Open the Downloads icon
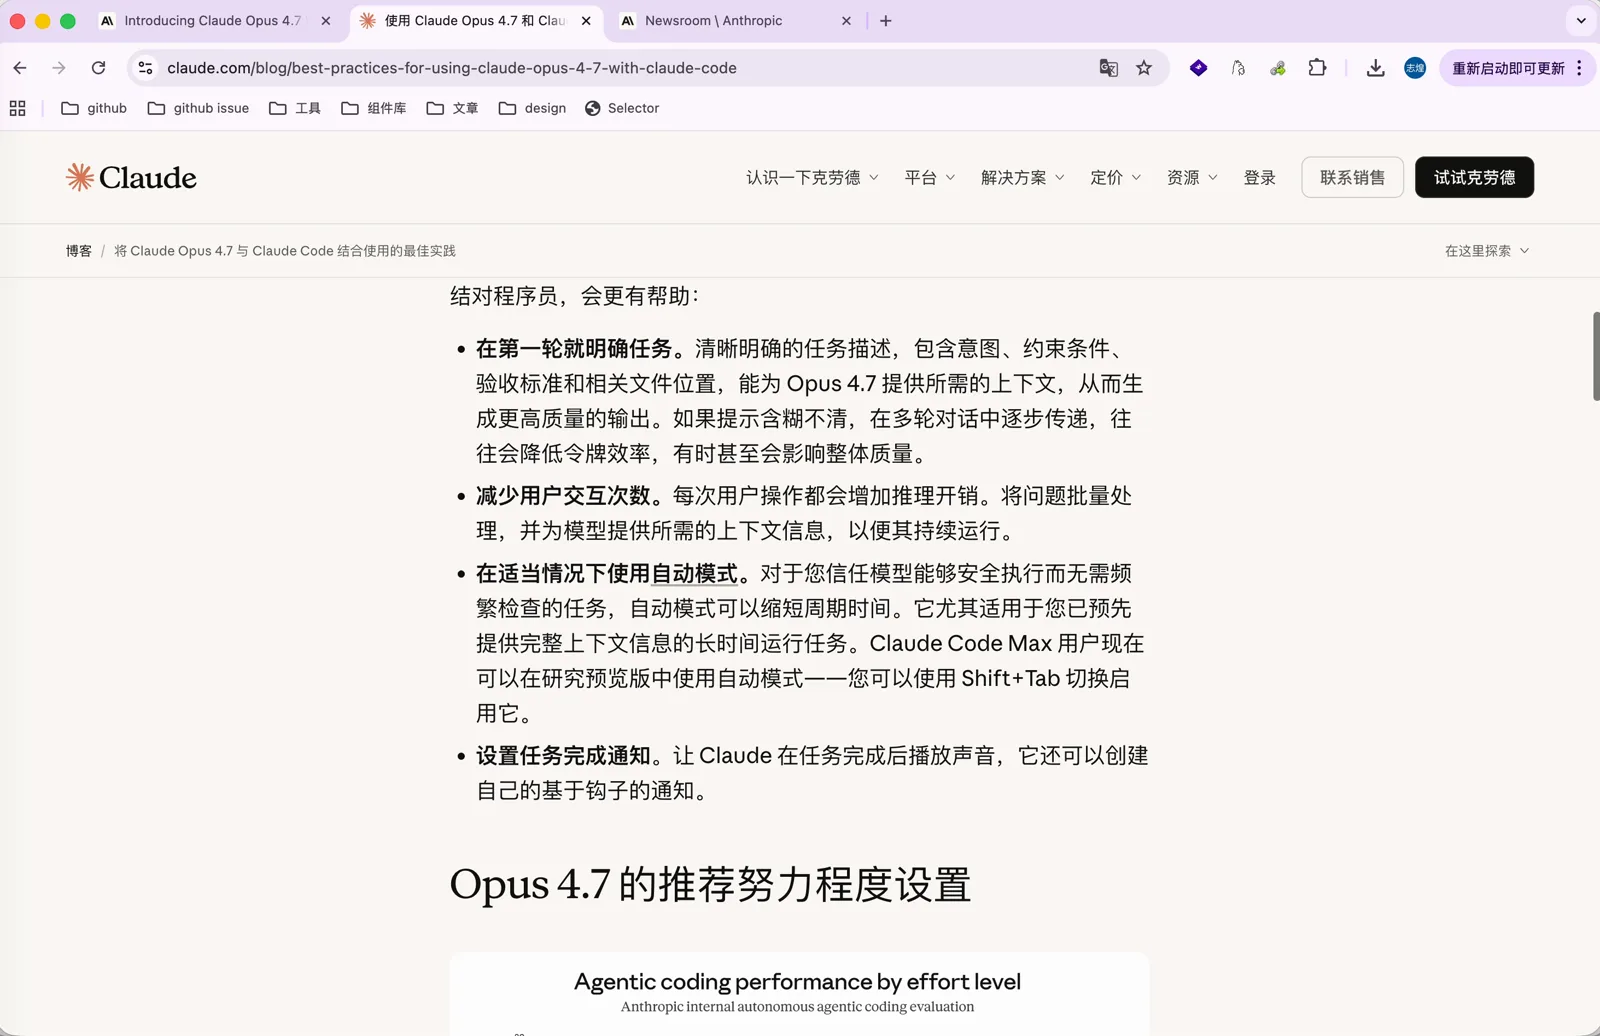This screenshot has height=1036, width=1600. [1375, 68]
